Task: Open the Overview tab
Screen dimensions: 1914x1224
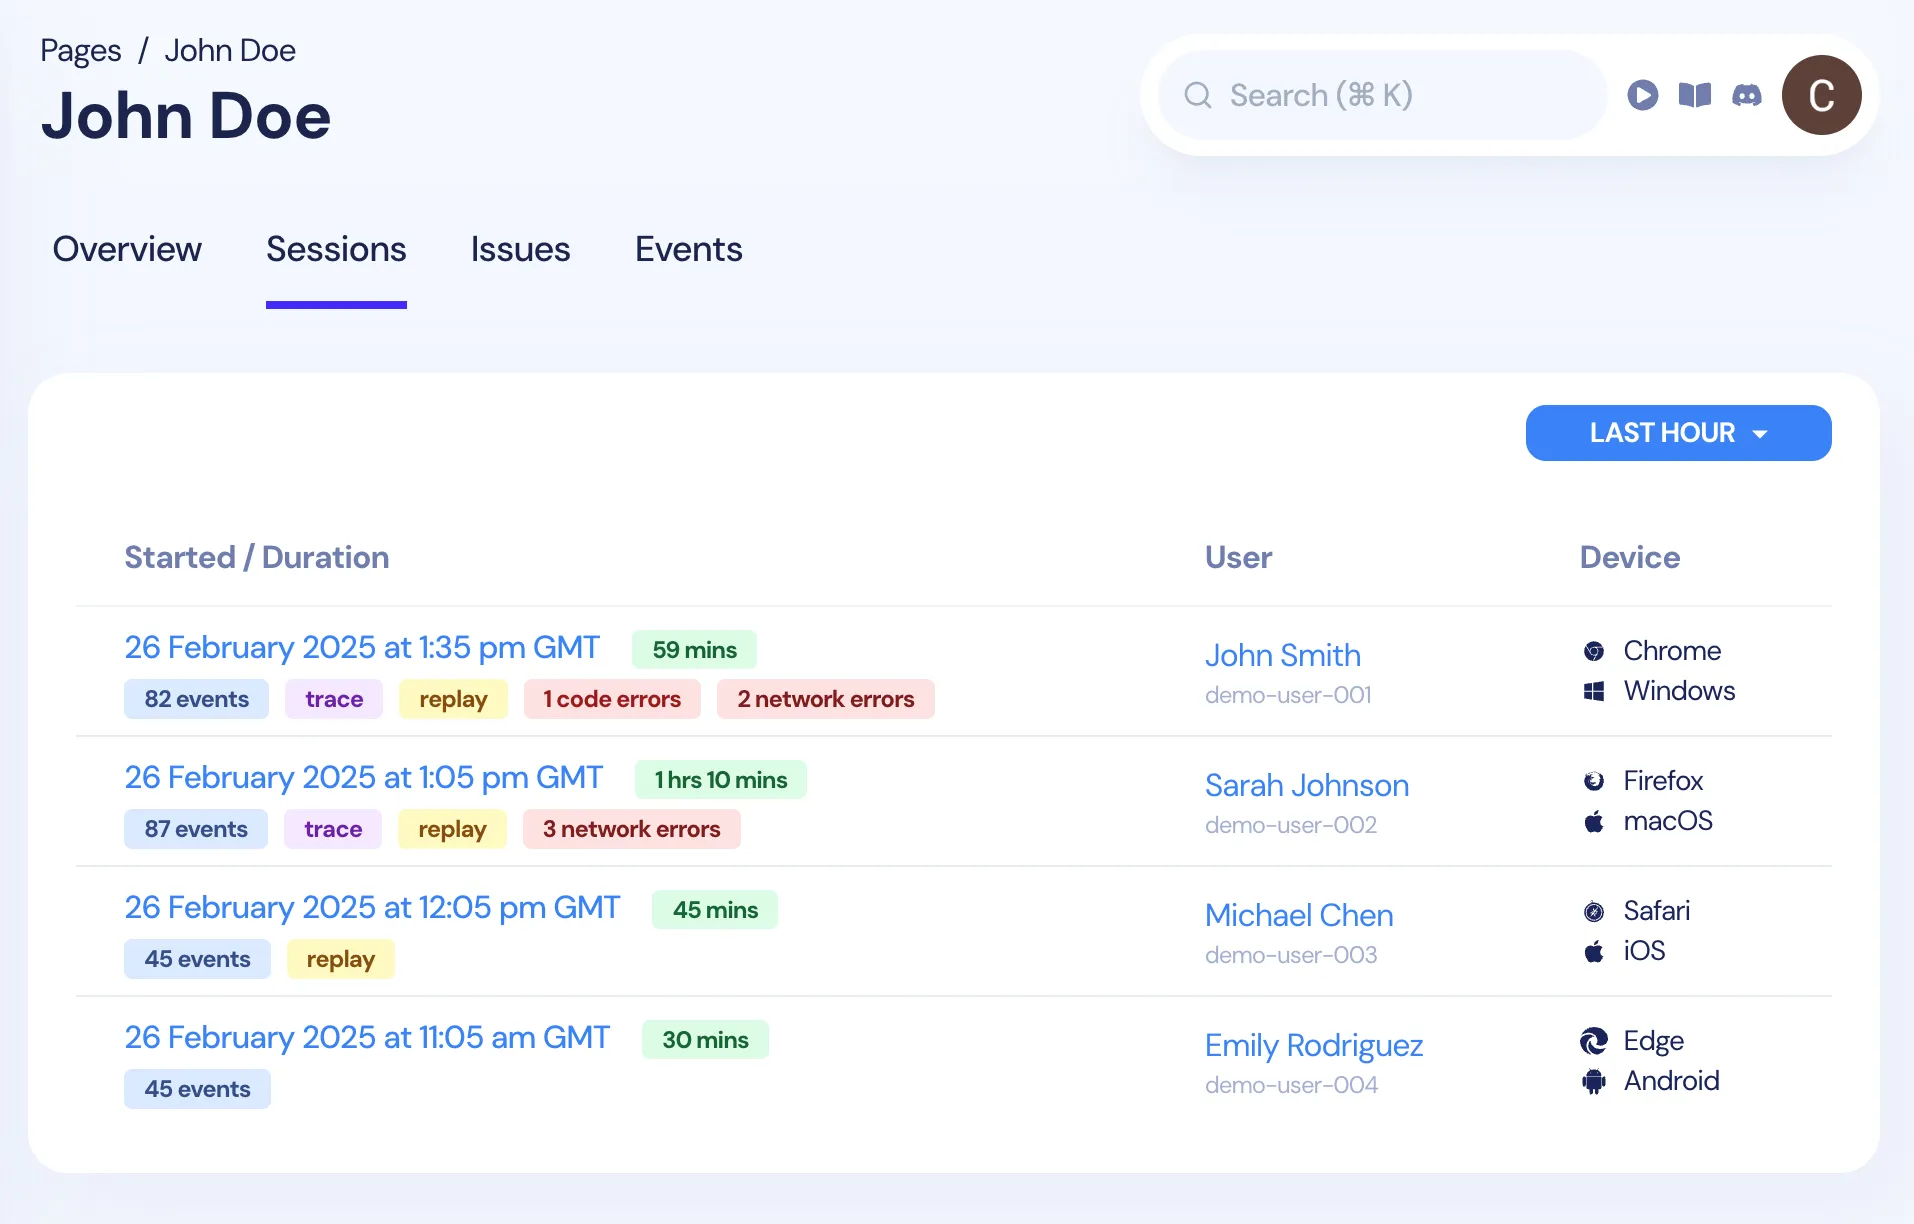Action: [x=127, y=250]
